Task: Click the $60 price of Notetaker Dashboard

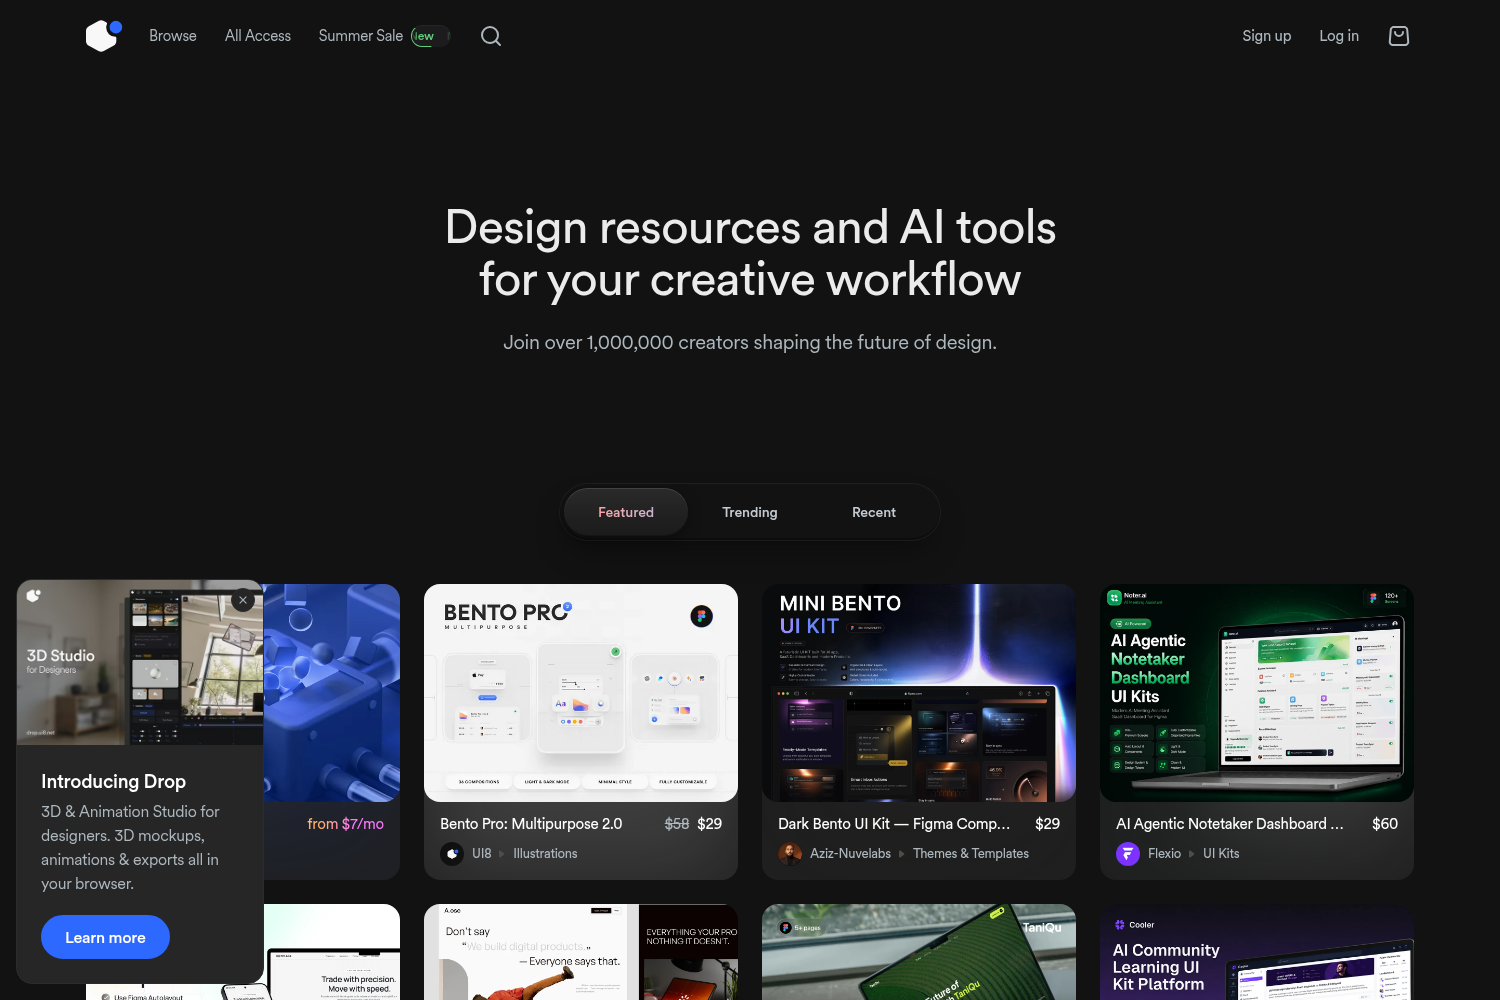Action: [1385, 824]
